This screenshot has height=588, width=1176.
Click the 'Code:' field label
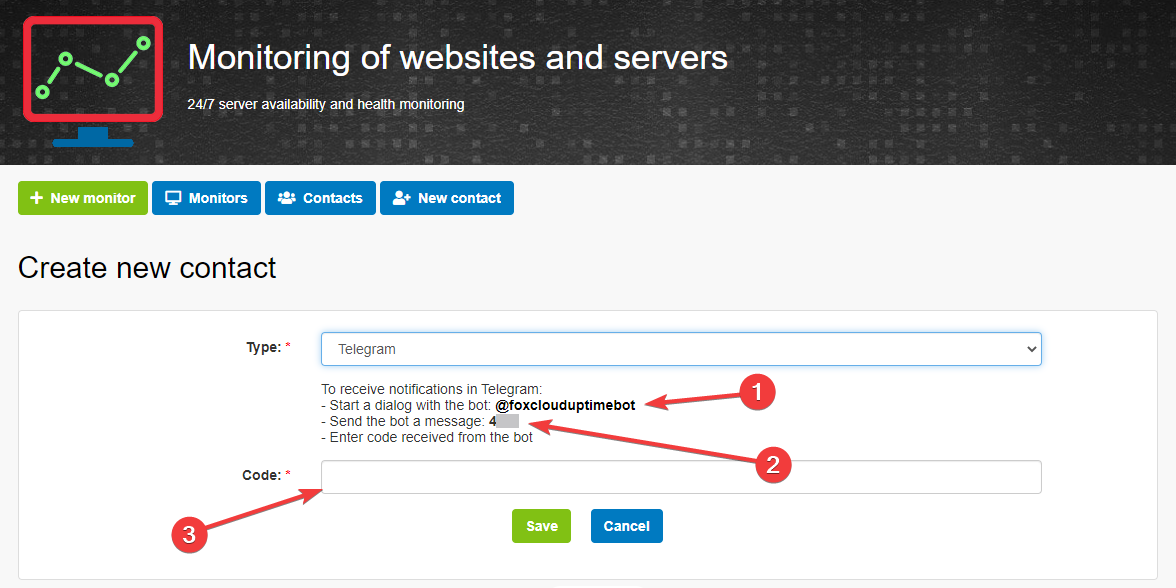(263, 475)
